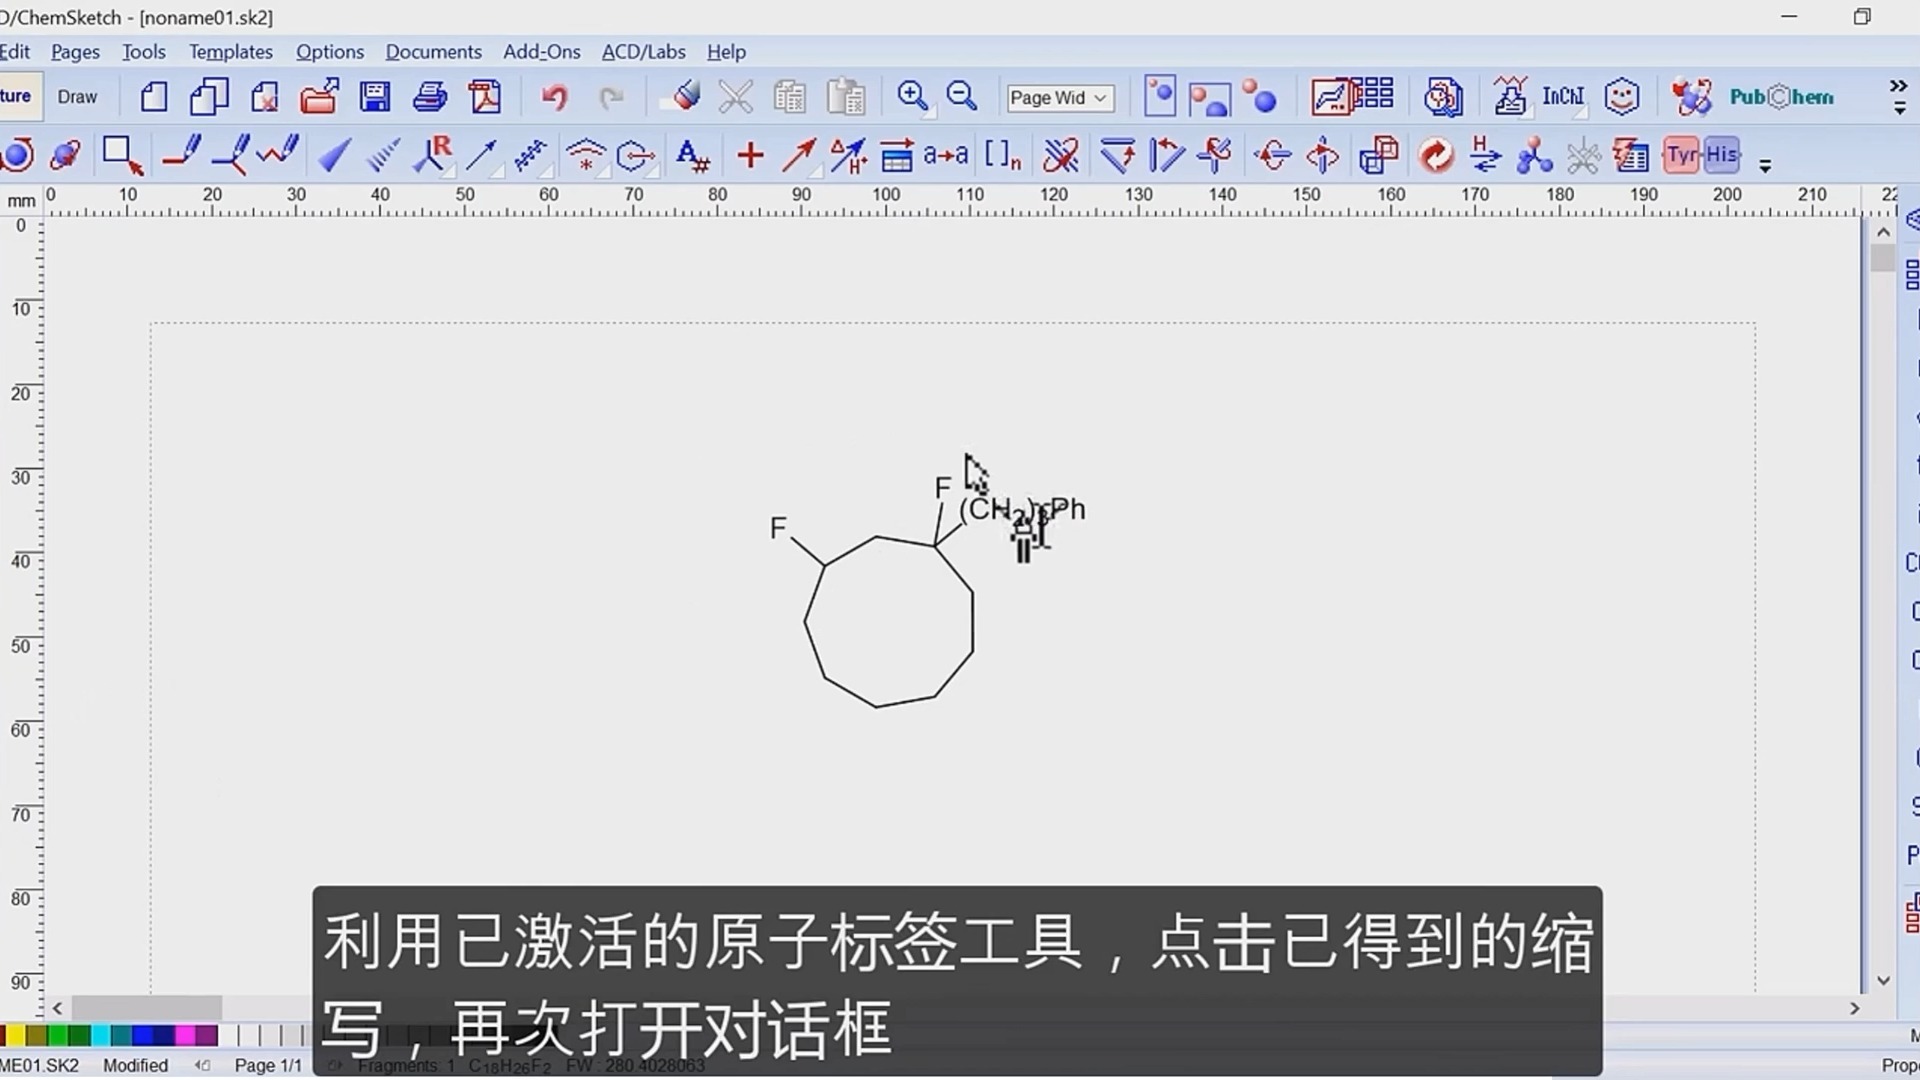The width and height of the screenshot is (1920, 1080).
Task: Pick the blue color swatch
Action: tap(143, 1036)
